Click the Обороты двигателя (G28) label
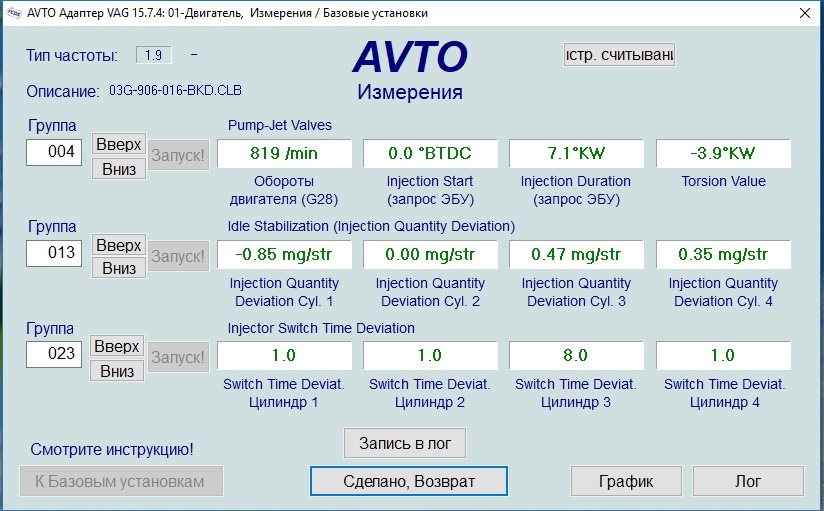 [x=284, y=190]
